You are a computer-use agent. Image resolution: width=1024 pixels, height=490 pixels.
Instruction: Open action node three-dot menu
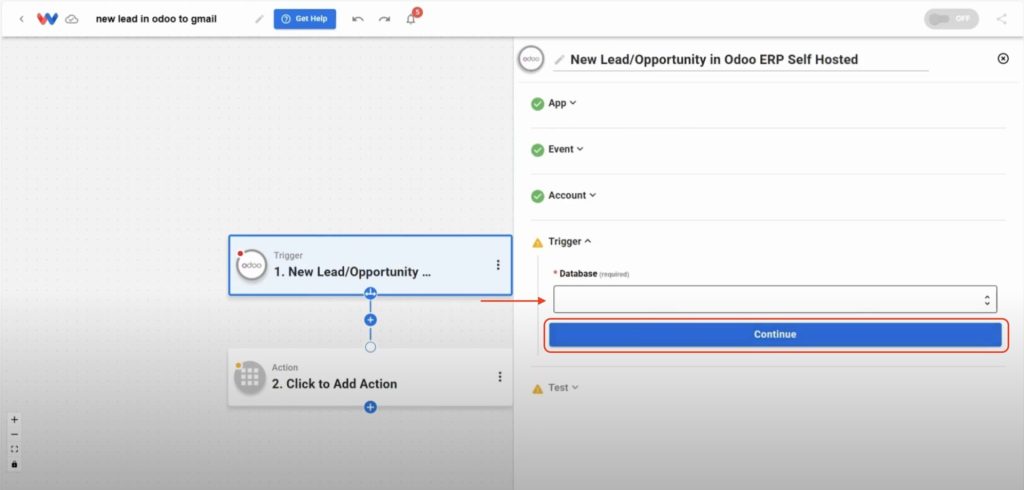(x=500, y=376)
